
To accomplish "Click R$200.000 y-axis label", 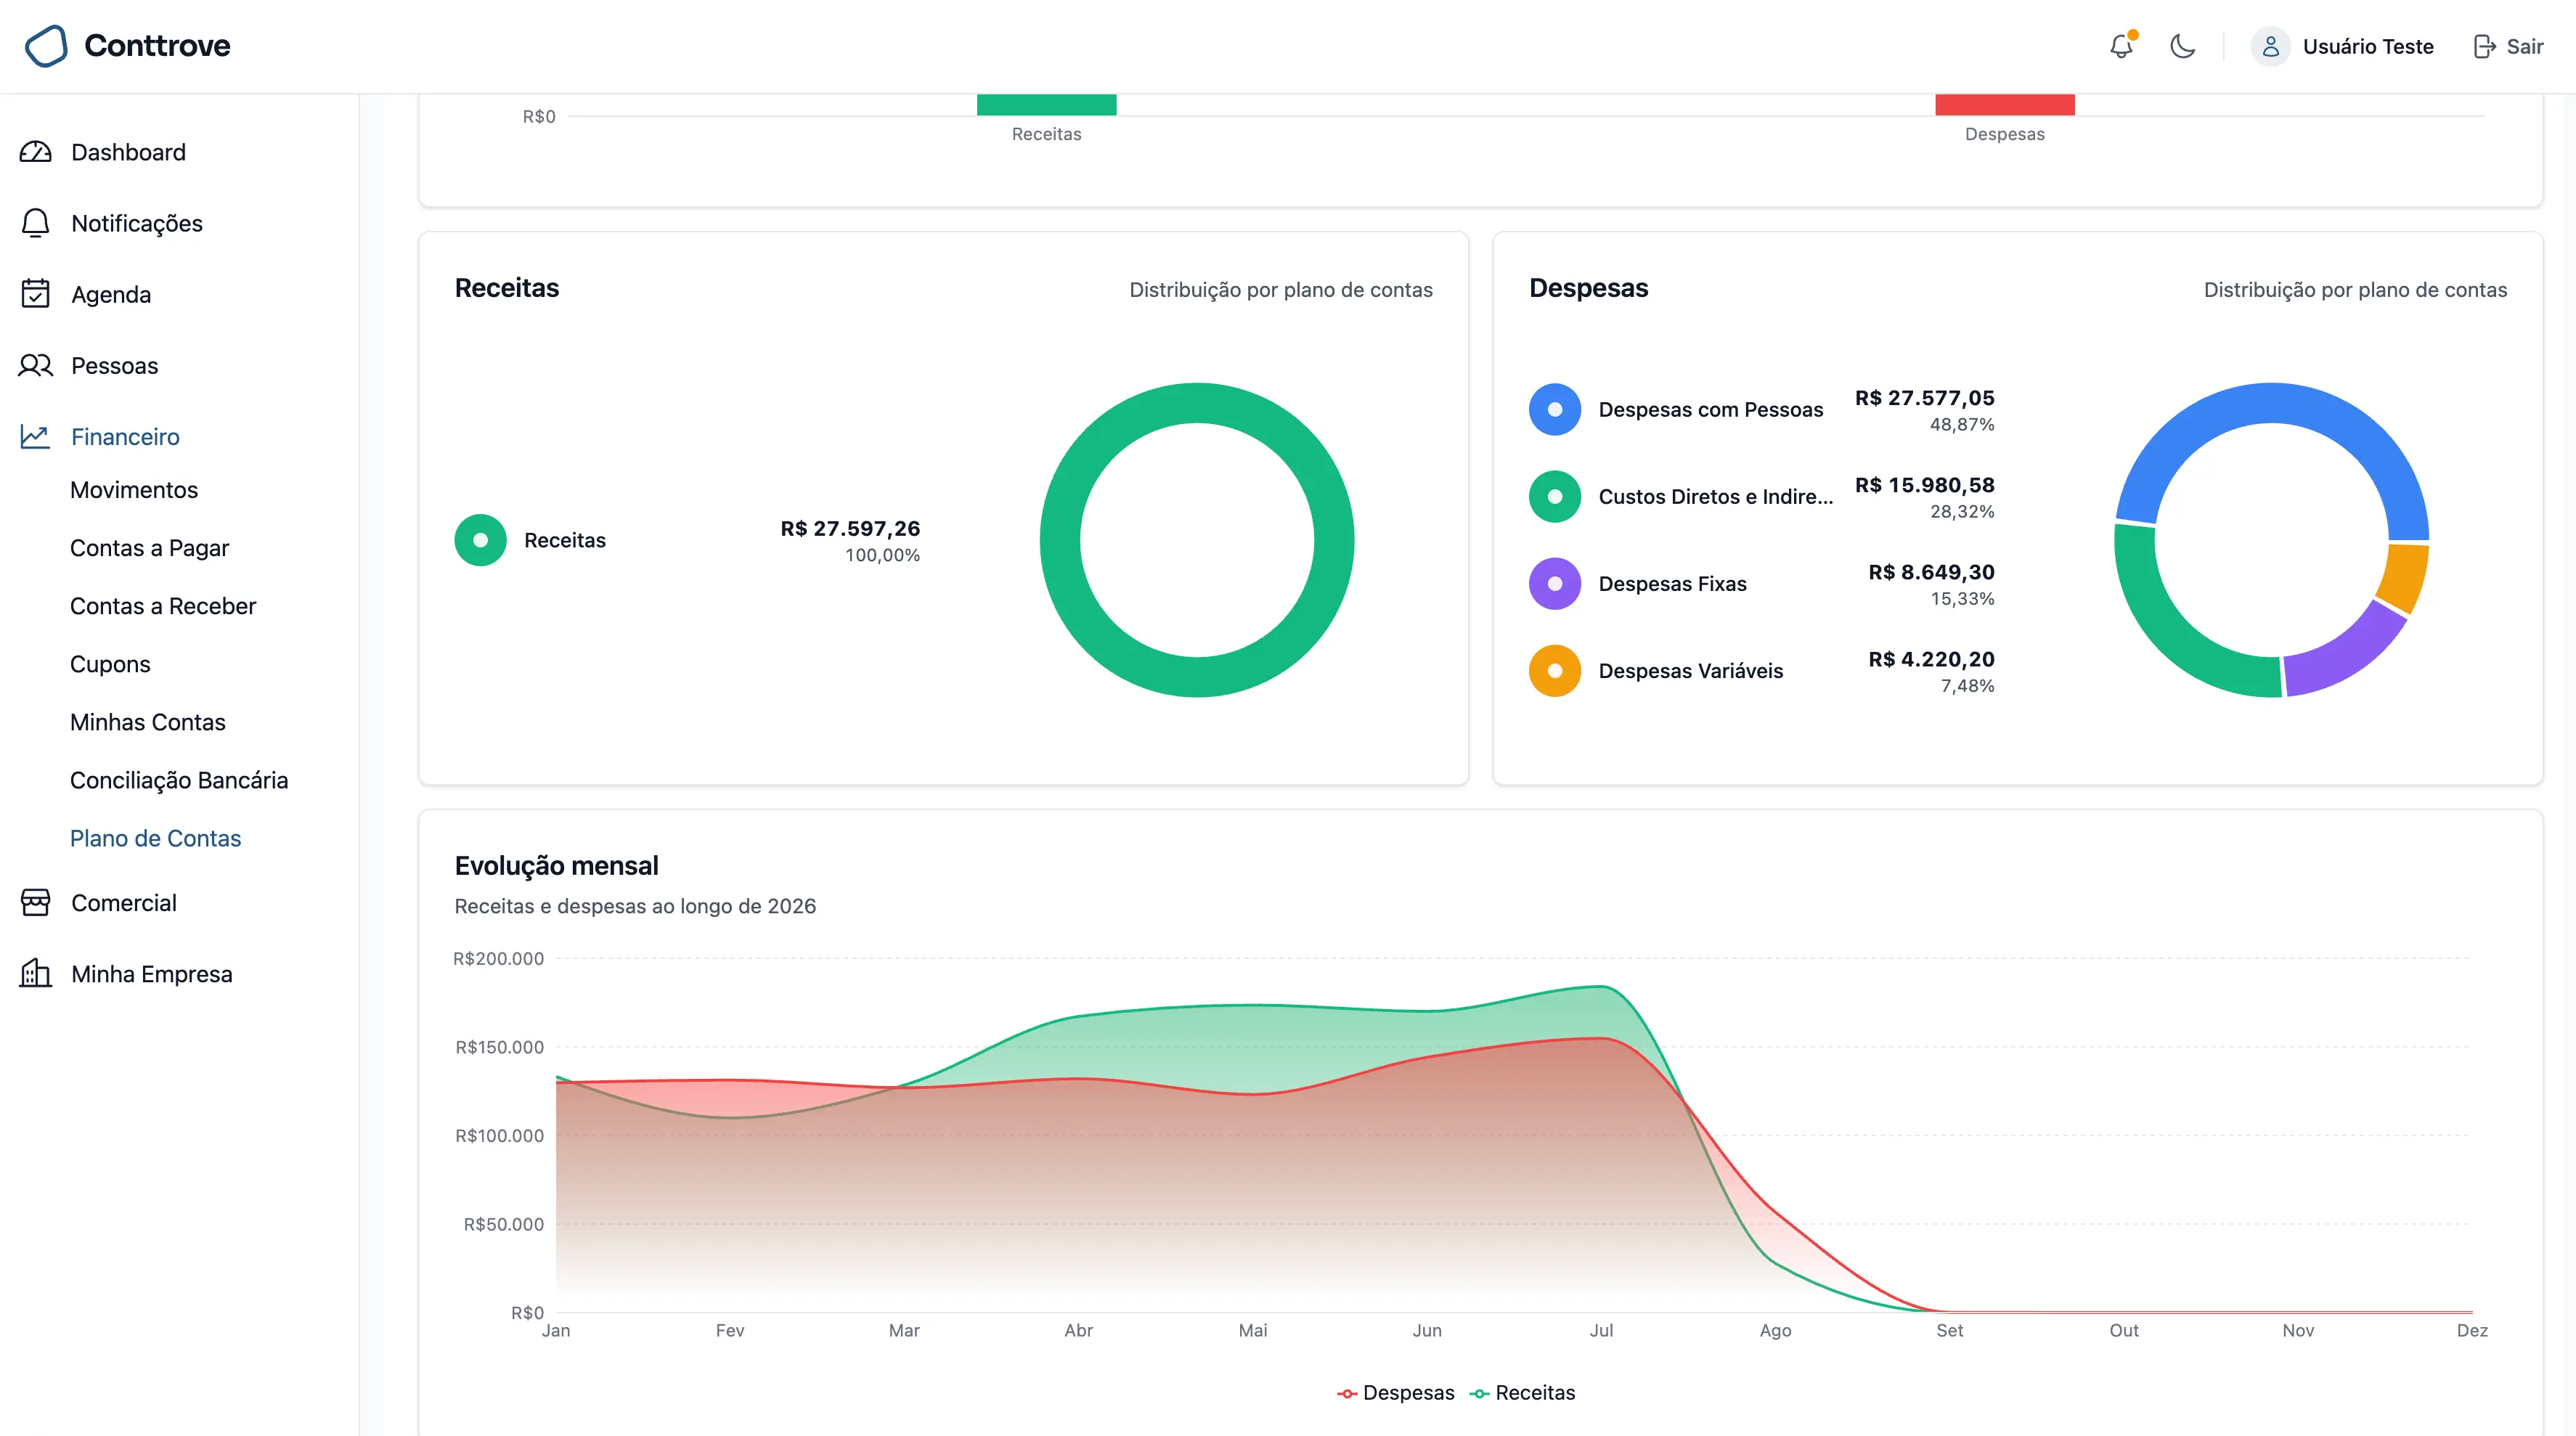I will (x=498, y=958).
